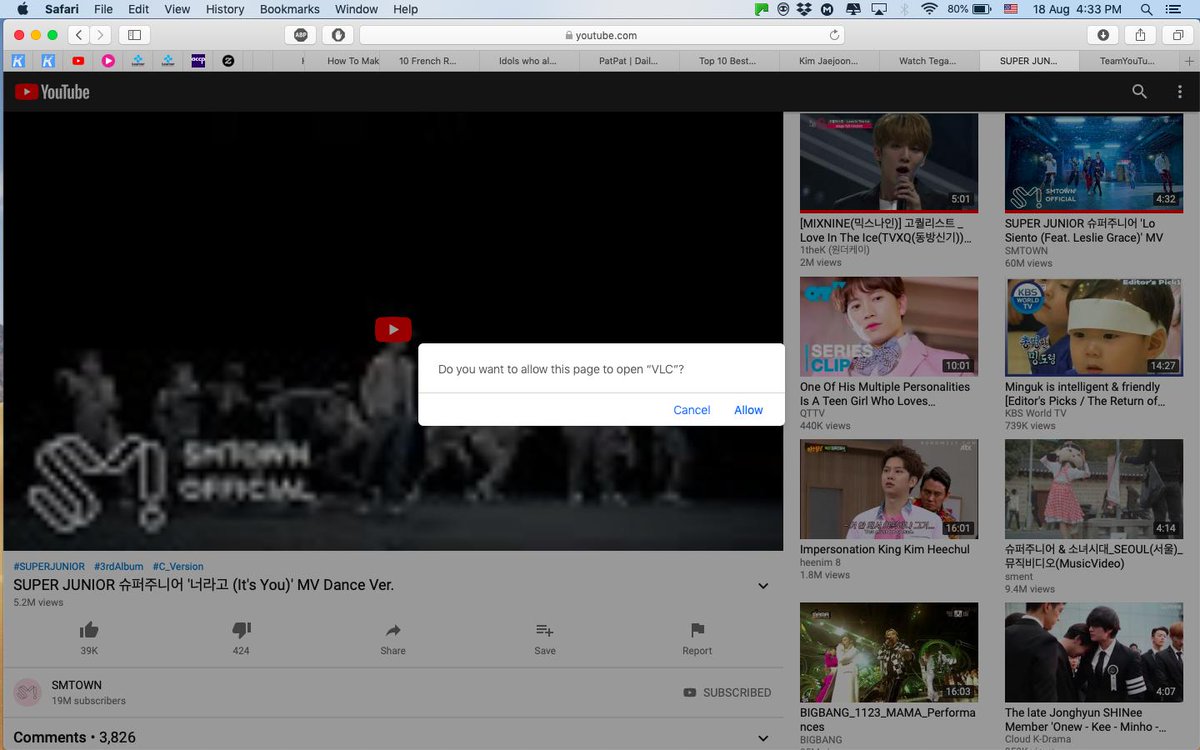Open the purple occp pinned tab
Viewport: 1200px width, 750px height.
tap(198, 61)
